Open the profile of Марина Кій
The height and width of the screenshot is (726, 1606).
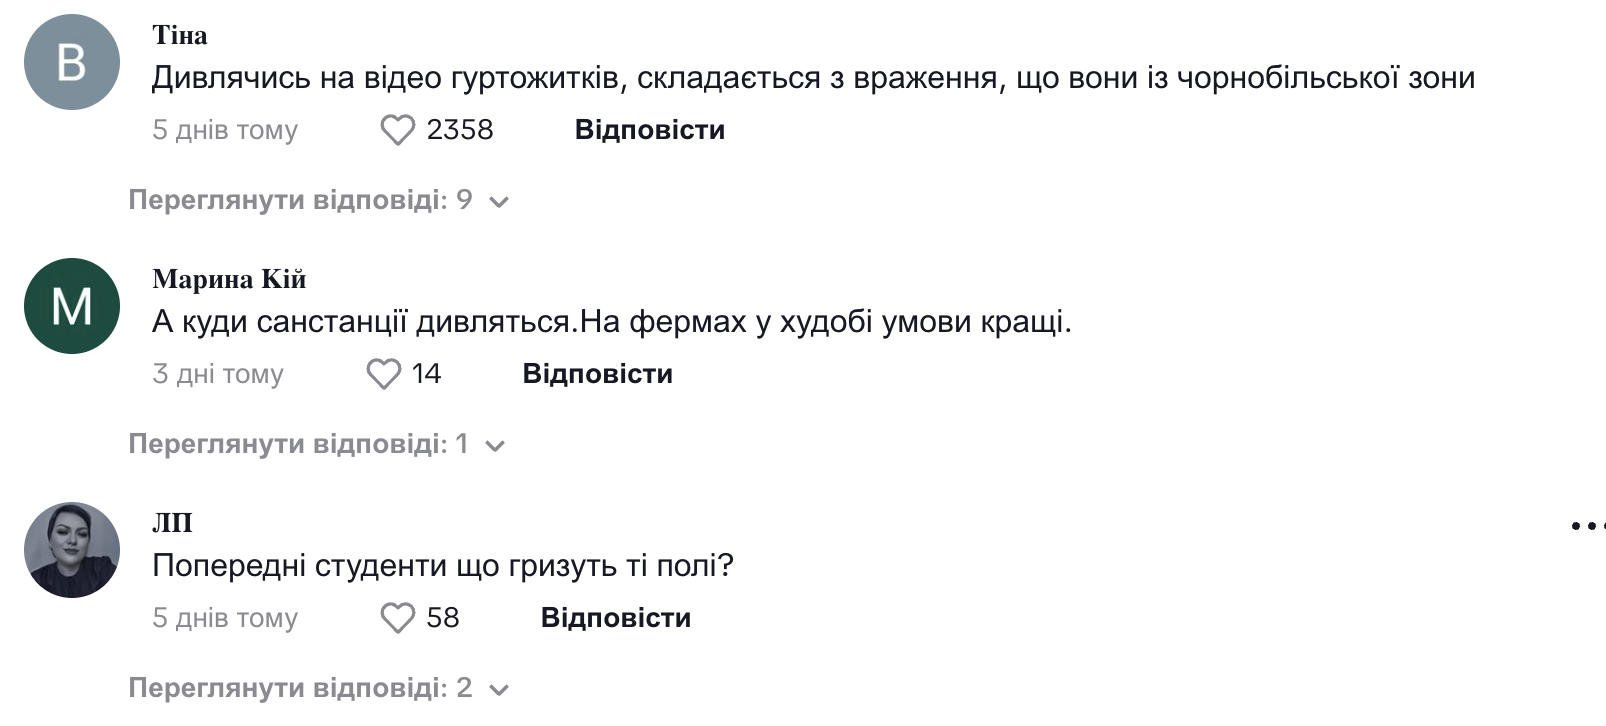229,279
